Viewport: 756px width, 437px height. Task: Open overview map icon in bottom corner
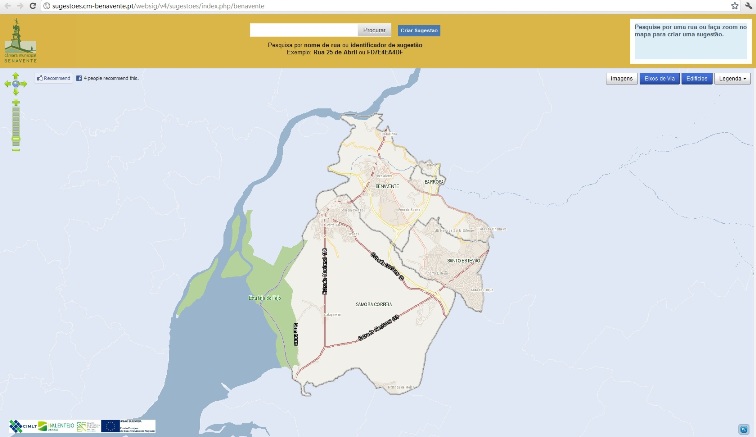coord(742,428)
